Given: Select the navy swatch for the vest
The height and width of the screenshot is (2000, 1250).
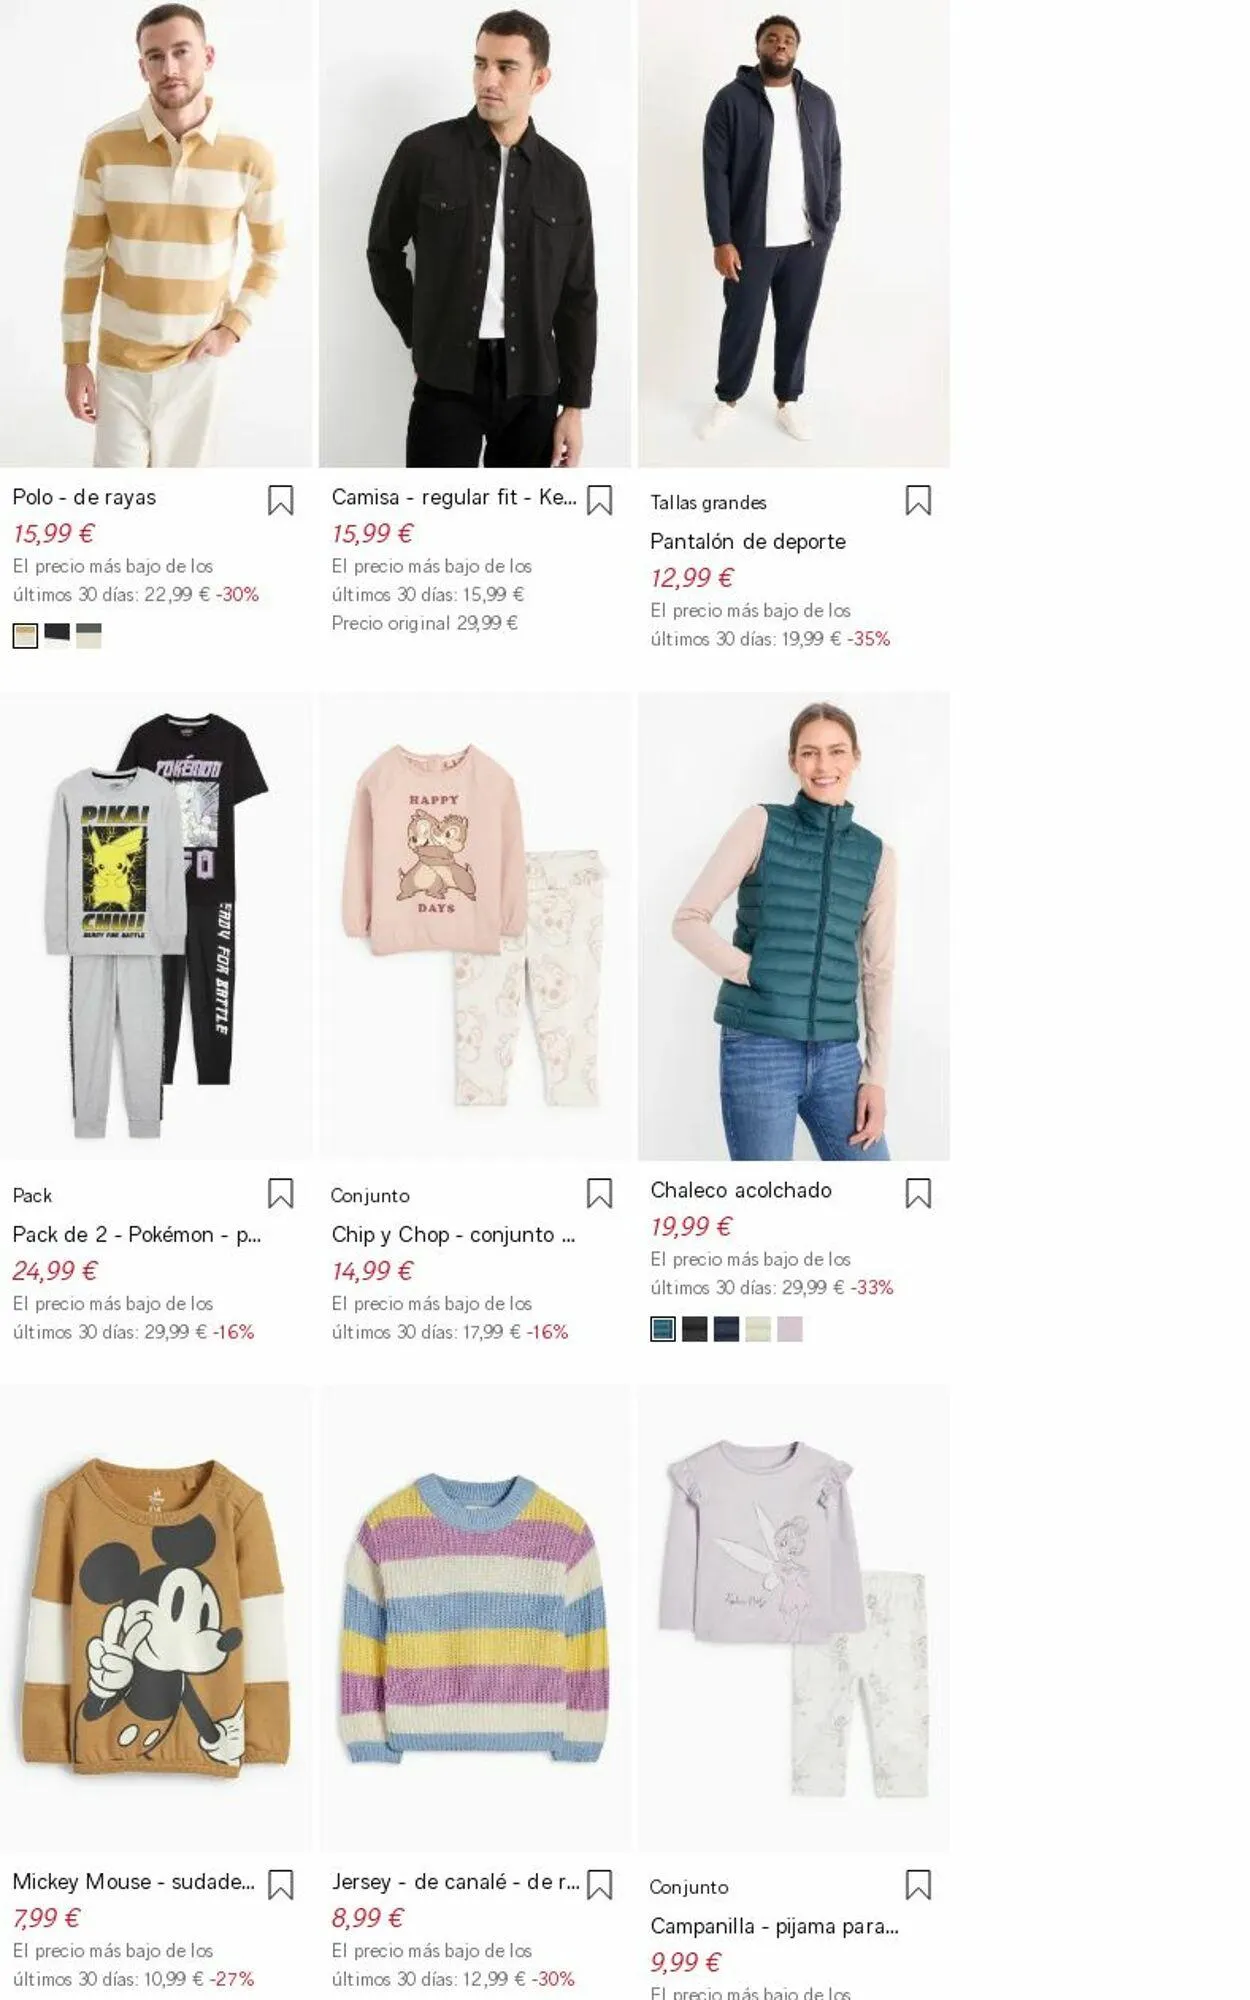Looking at the screenshot, I should (x=726, y=1329).
